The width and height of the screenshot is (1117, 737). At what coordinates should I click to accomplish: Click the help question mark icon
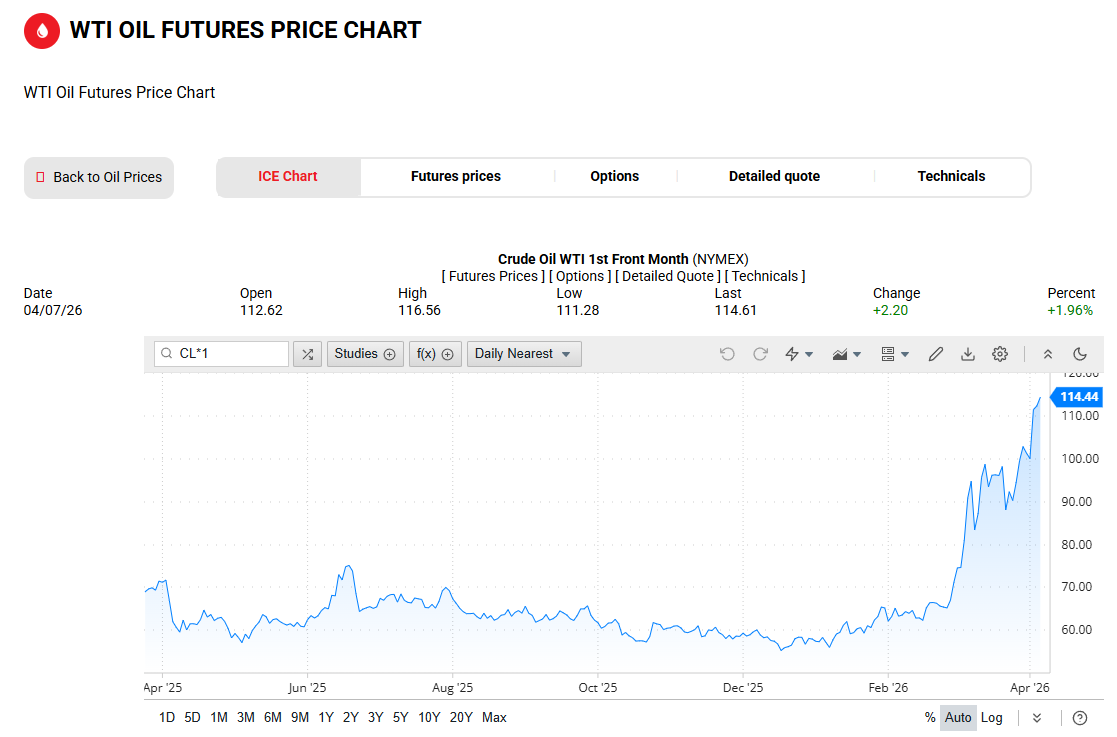pyautogui.click(x=1080, y=718)
